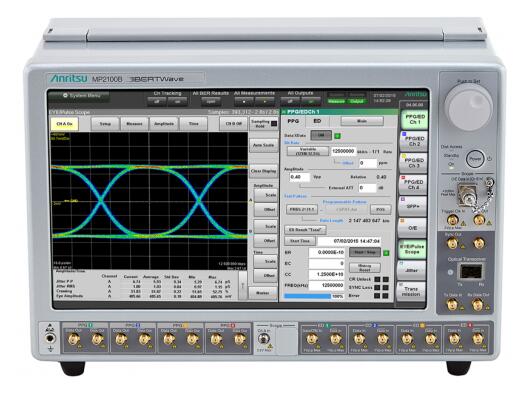
Task: Switch All Outputs on
Action: [x=311, y=101]
